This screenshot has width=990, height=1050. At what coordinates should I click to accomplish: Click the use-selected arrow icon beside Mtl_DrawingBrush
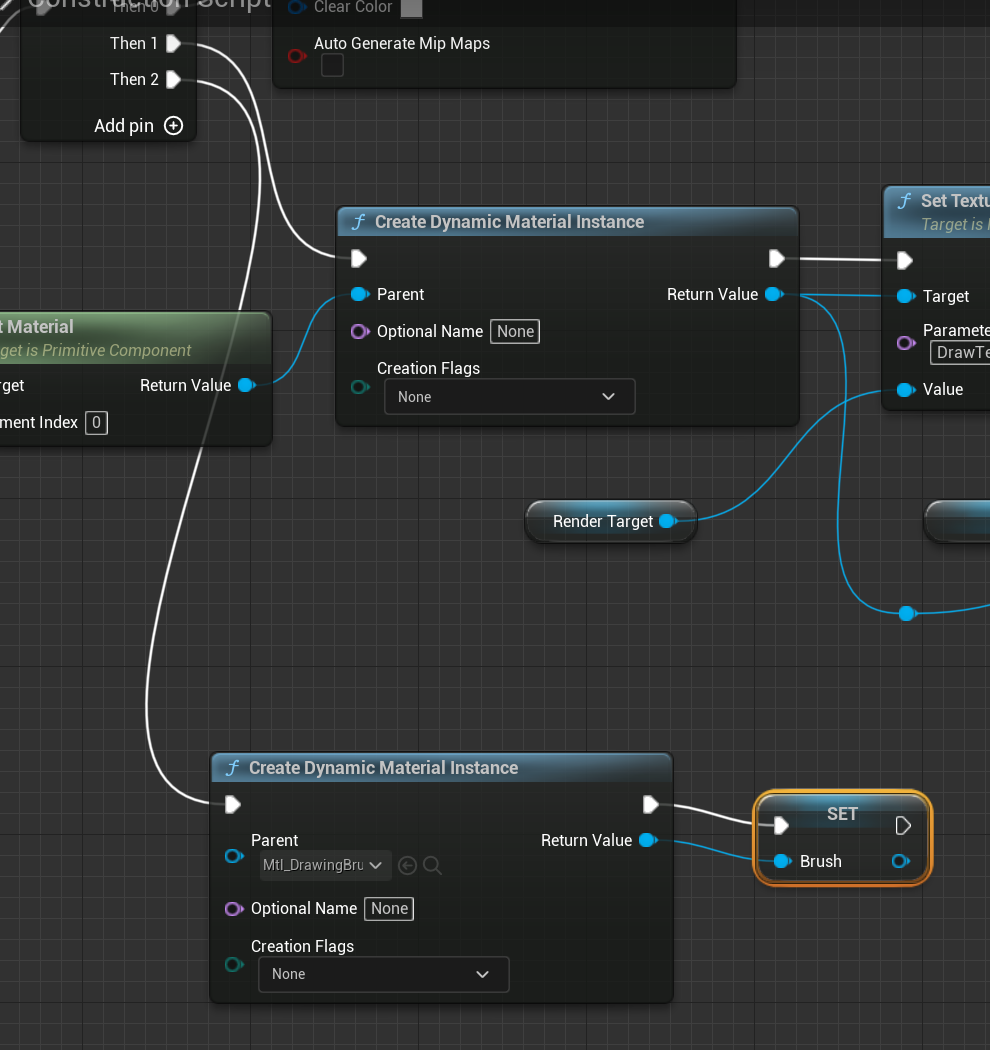407,865
